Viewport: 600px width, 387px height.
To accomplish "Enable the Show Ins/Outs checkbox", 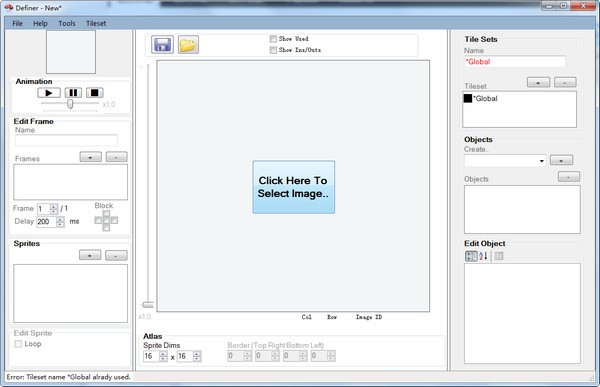I will tap(273, 50).
